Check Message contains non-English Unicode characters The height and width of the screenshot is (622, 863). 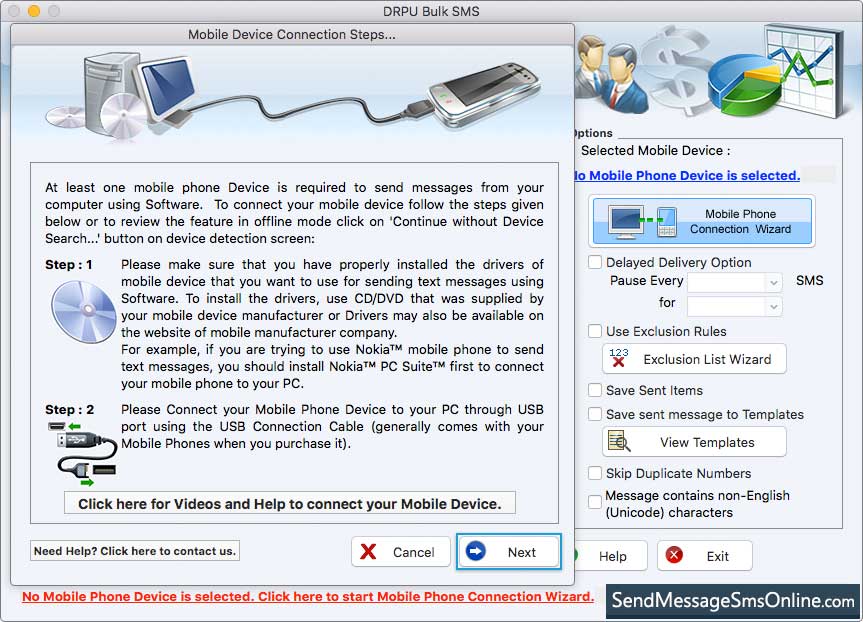click(x=595, y=502)
